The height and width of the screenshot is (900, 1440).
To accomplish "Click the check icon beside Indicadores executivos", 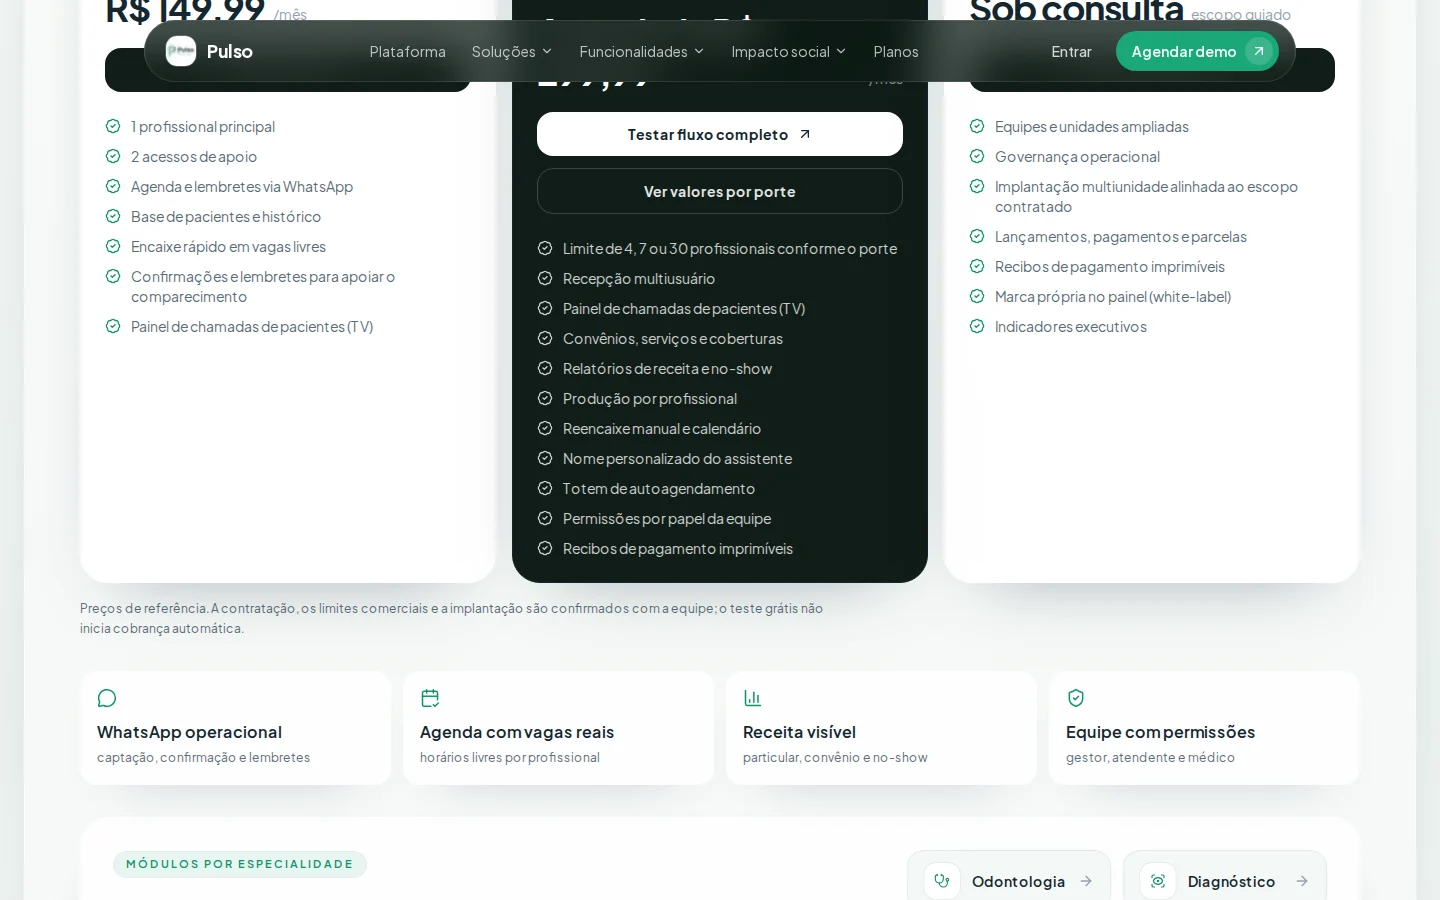I will (x=977, y=326).
